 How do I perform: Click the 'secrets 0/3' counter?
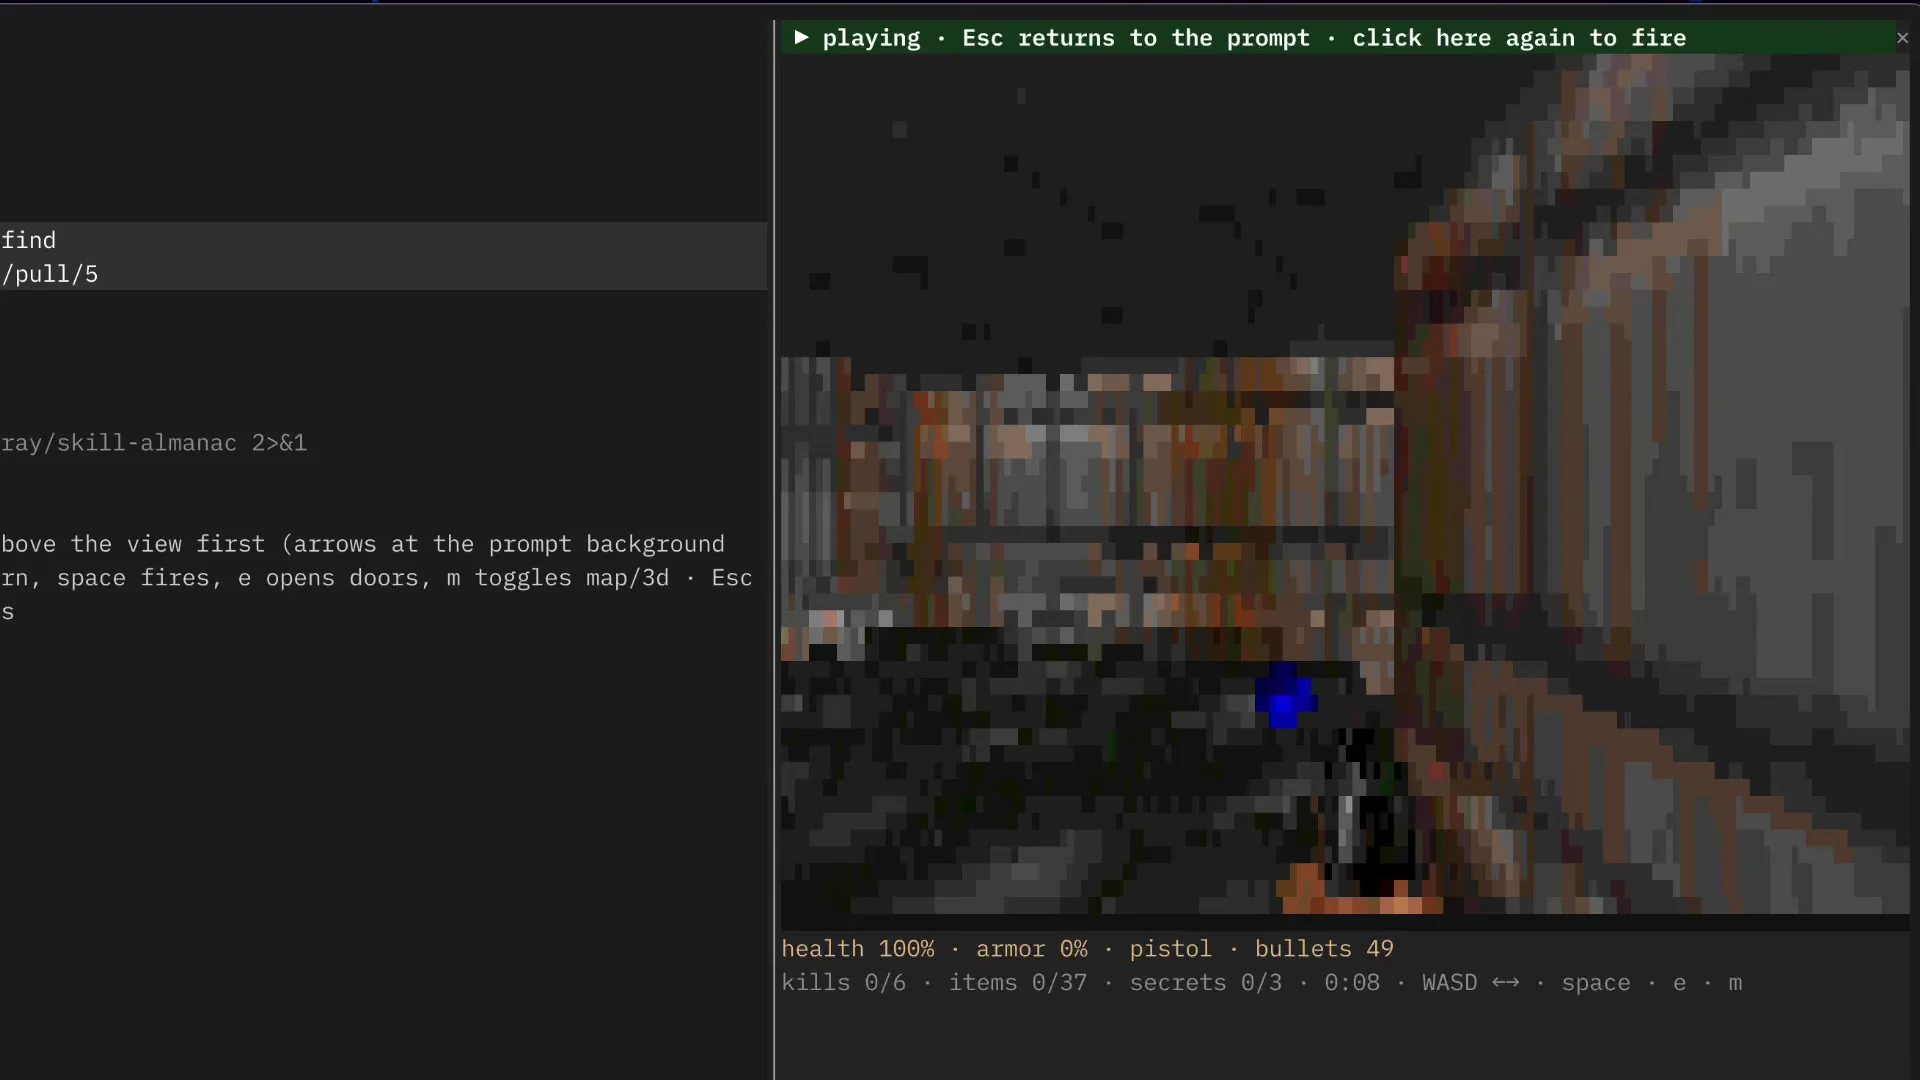point(1205,982)
